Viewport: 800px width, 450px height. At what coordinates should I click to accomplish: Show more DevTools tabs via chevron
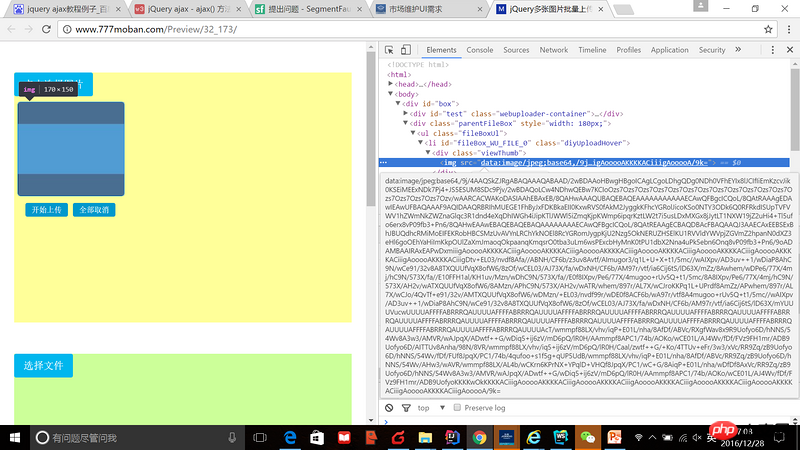coord(739,49)
